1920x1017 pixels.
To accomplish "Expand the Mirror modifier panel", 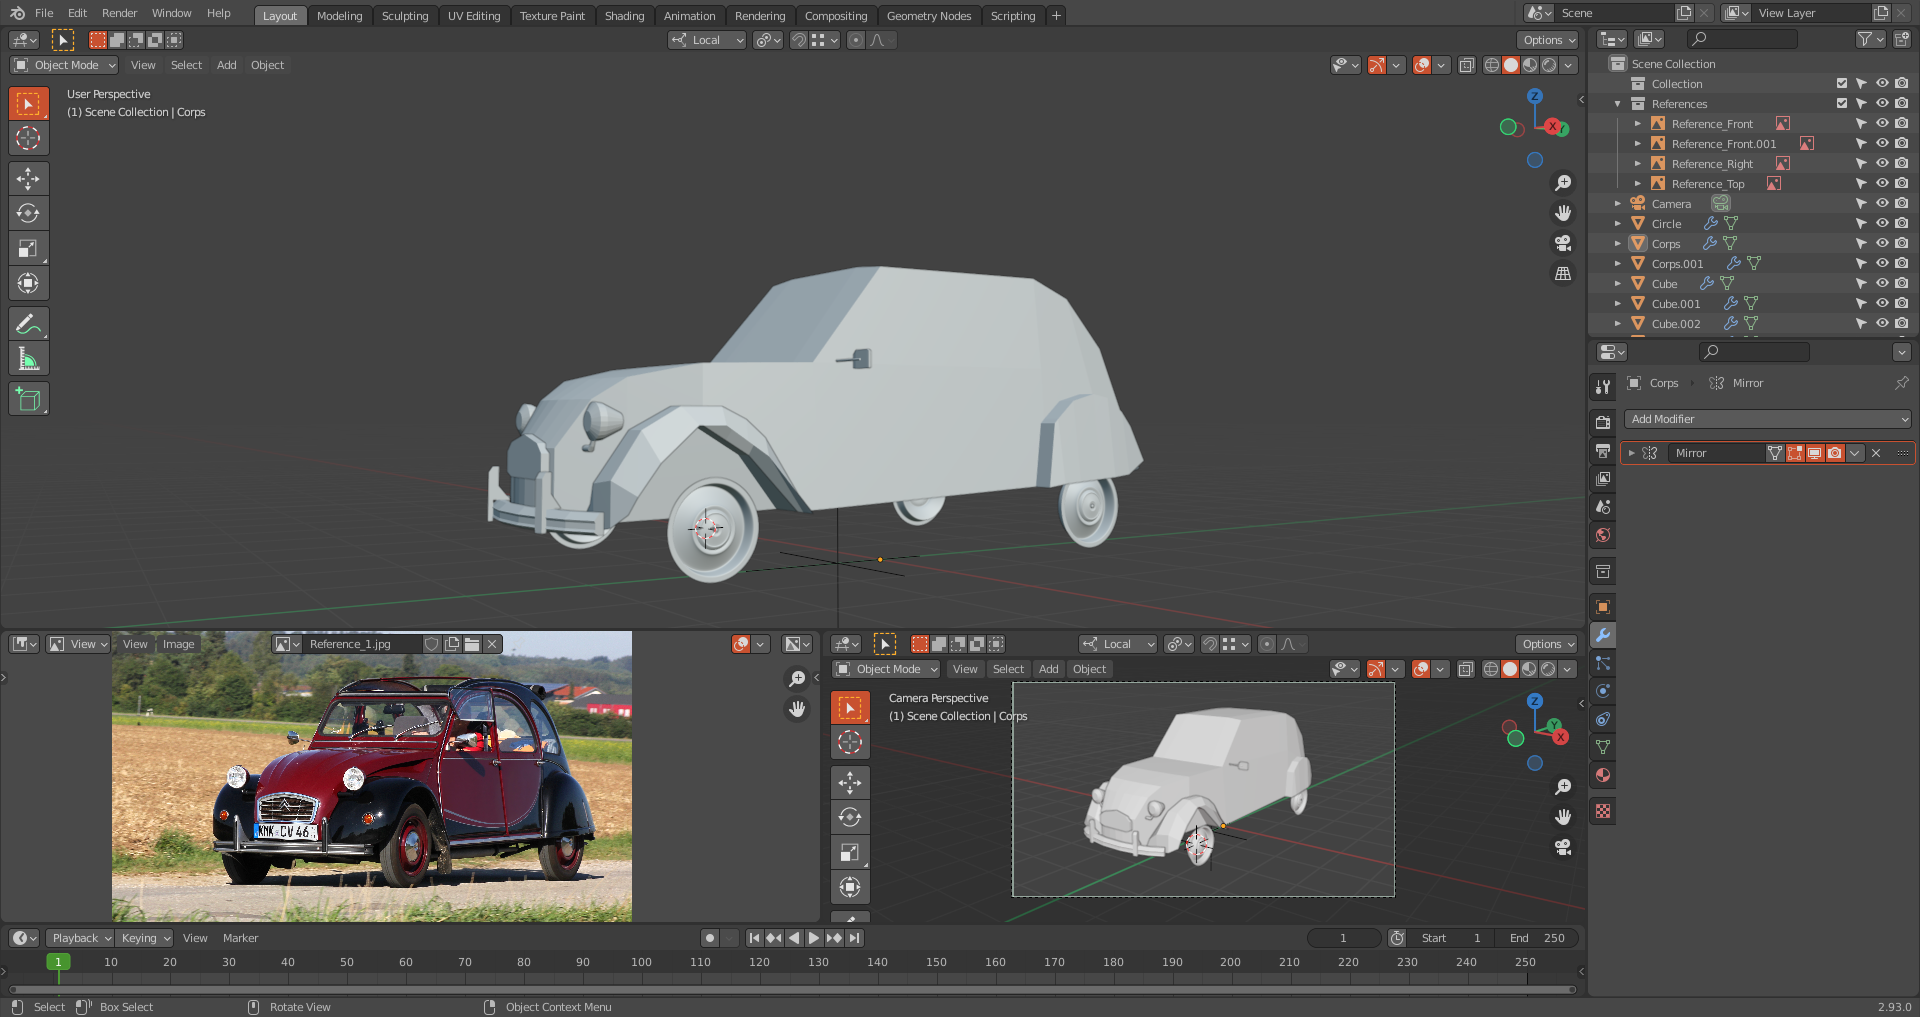I will 1631,453.
